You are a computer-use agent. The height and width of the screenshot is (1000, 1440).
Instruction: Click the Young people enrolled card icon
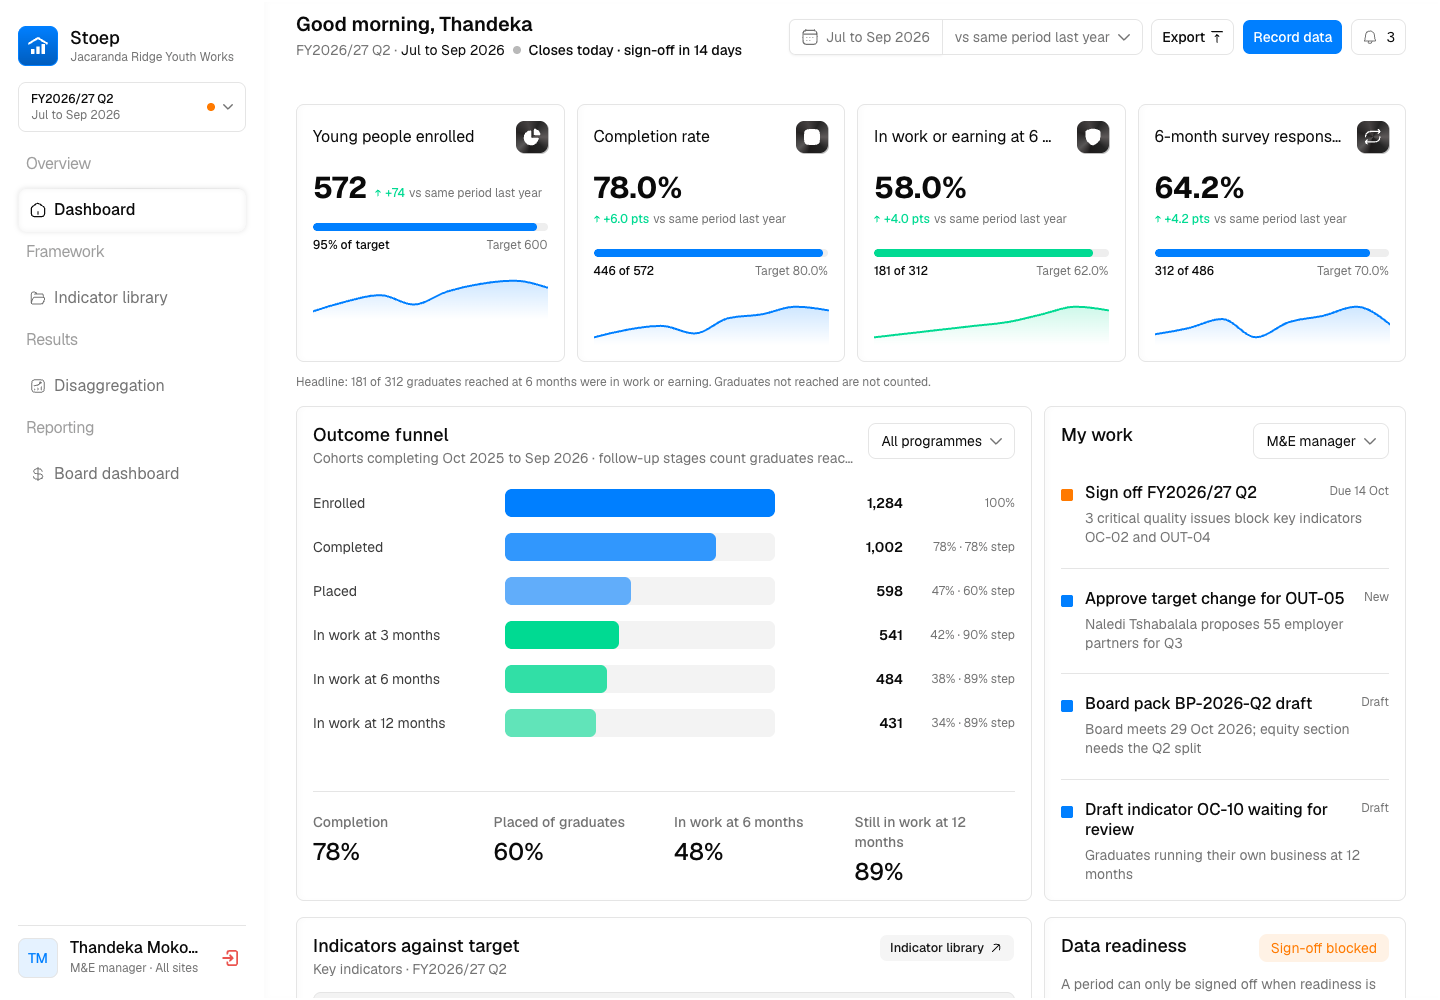[x=532, y=137]
